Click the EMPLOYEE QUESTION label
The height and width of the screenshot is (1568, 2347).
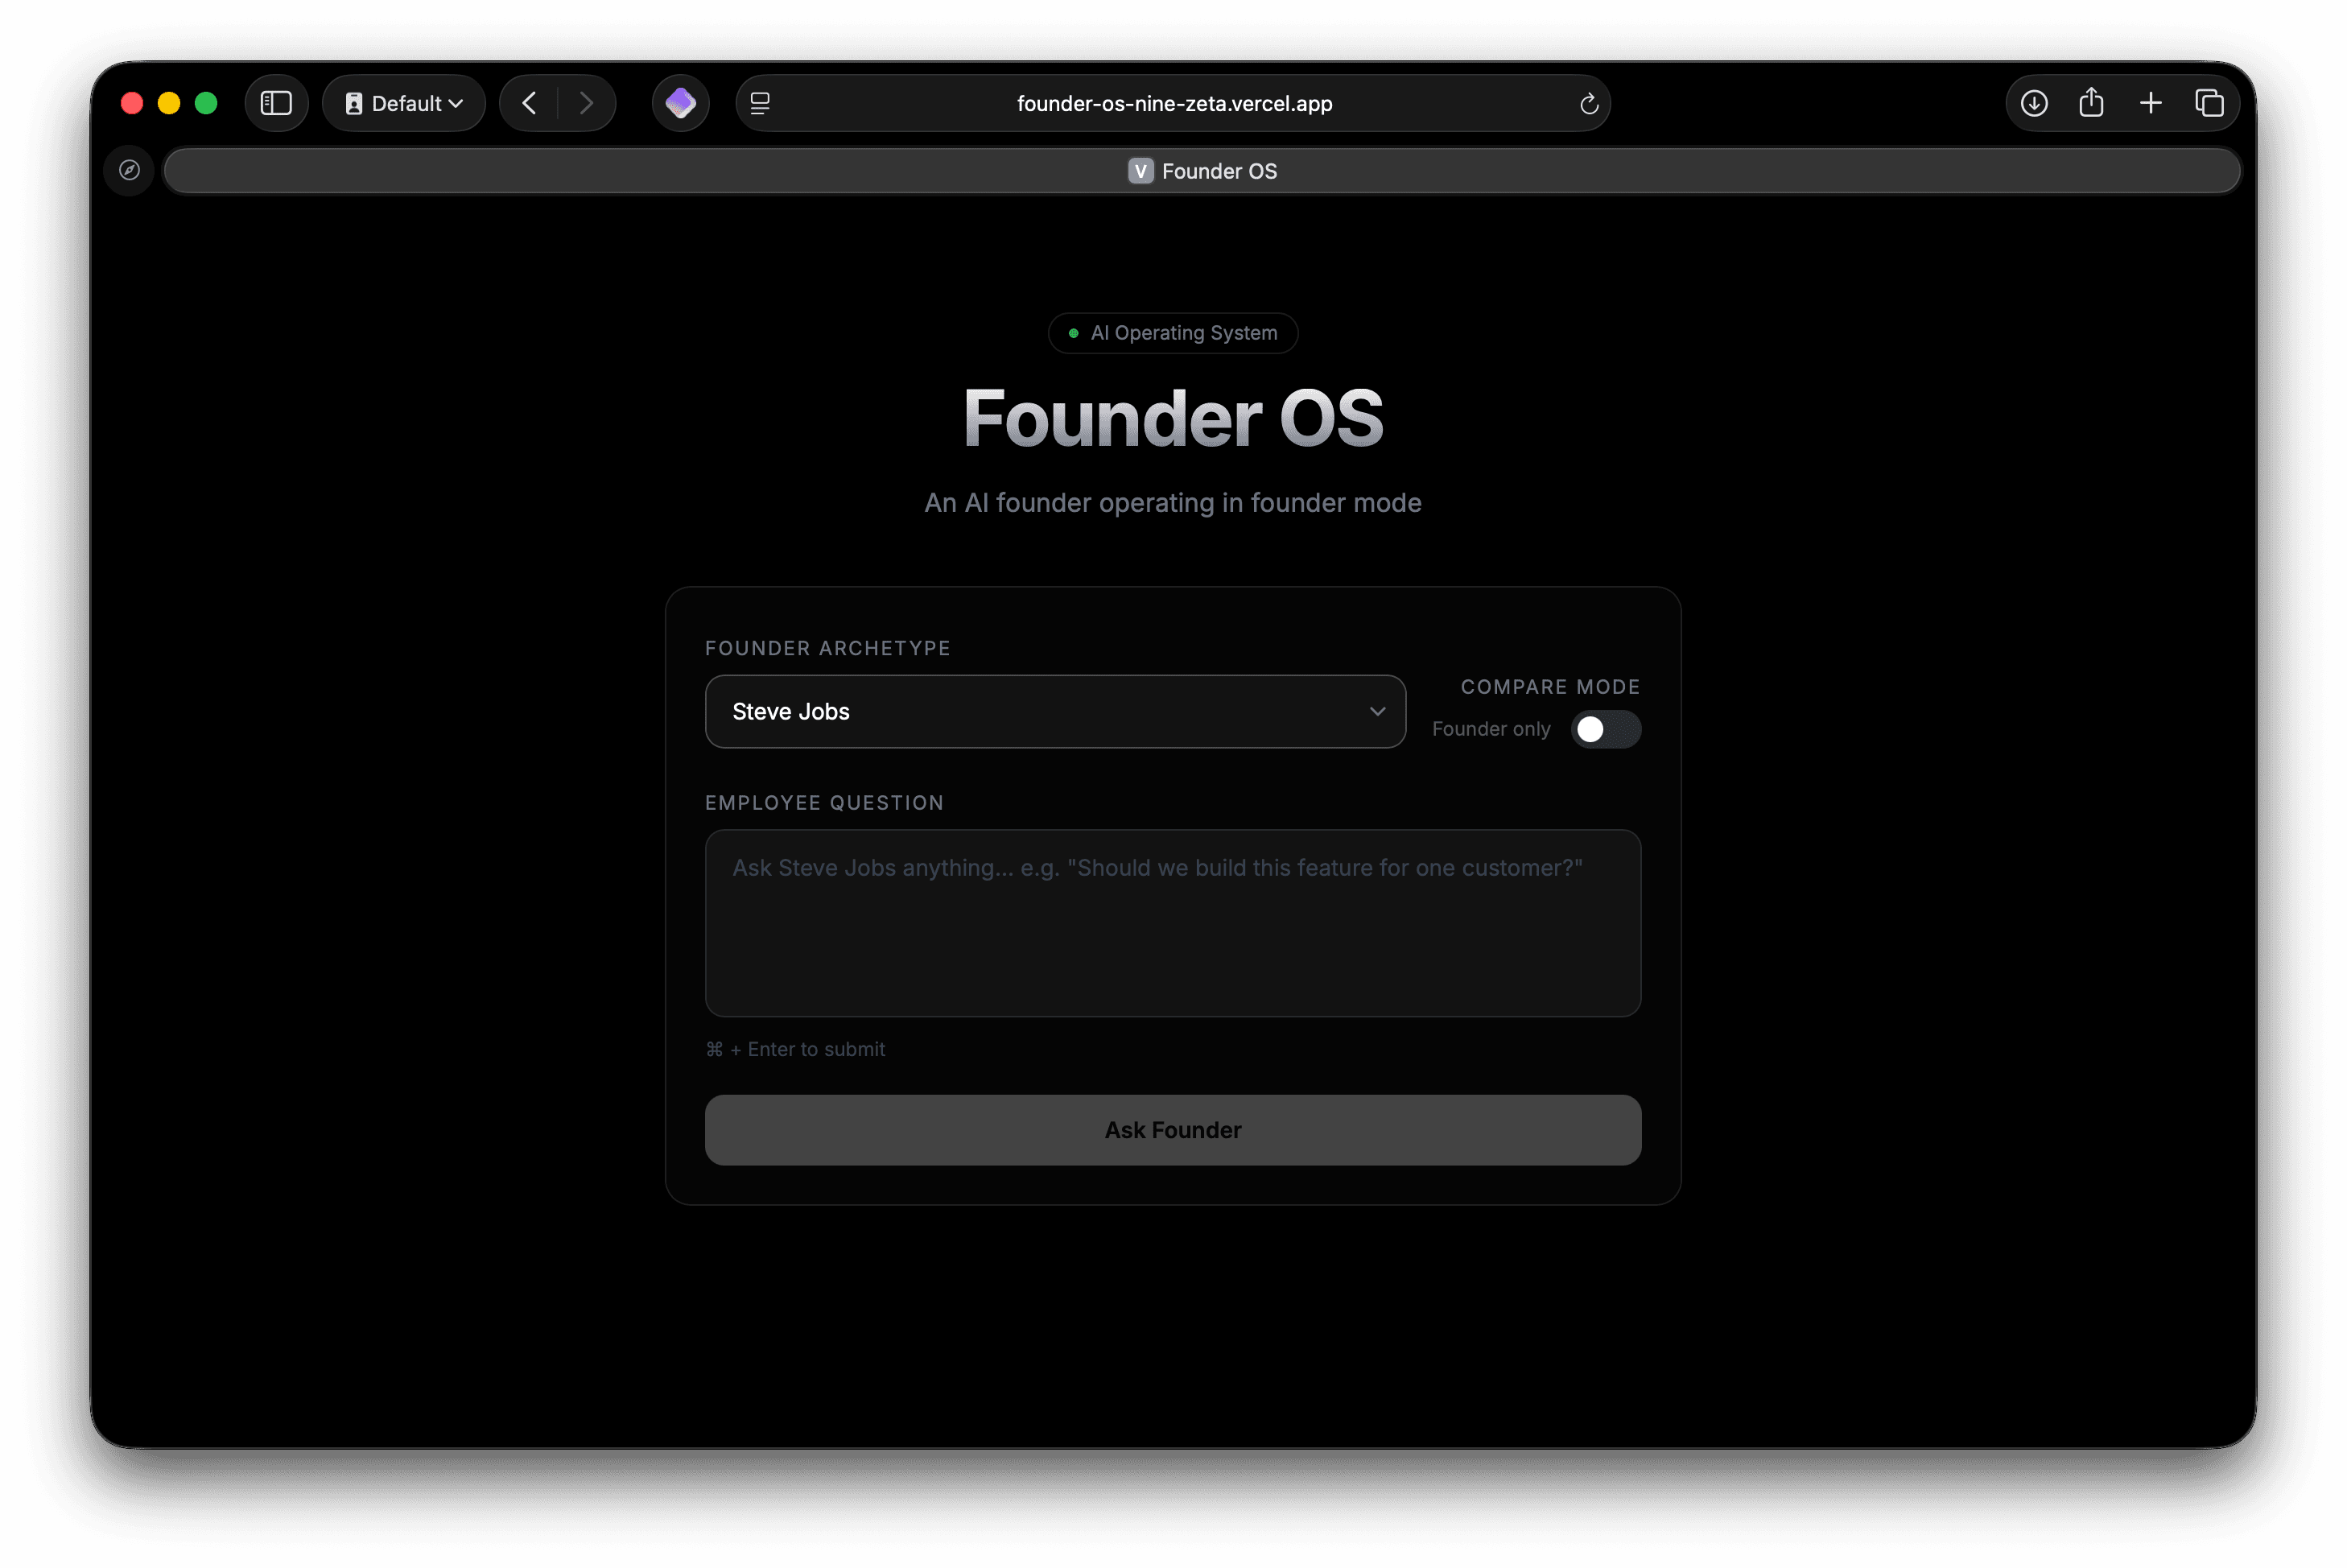[824, 803]
